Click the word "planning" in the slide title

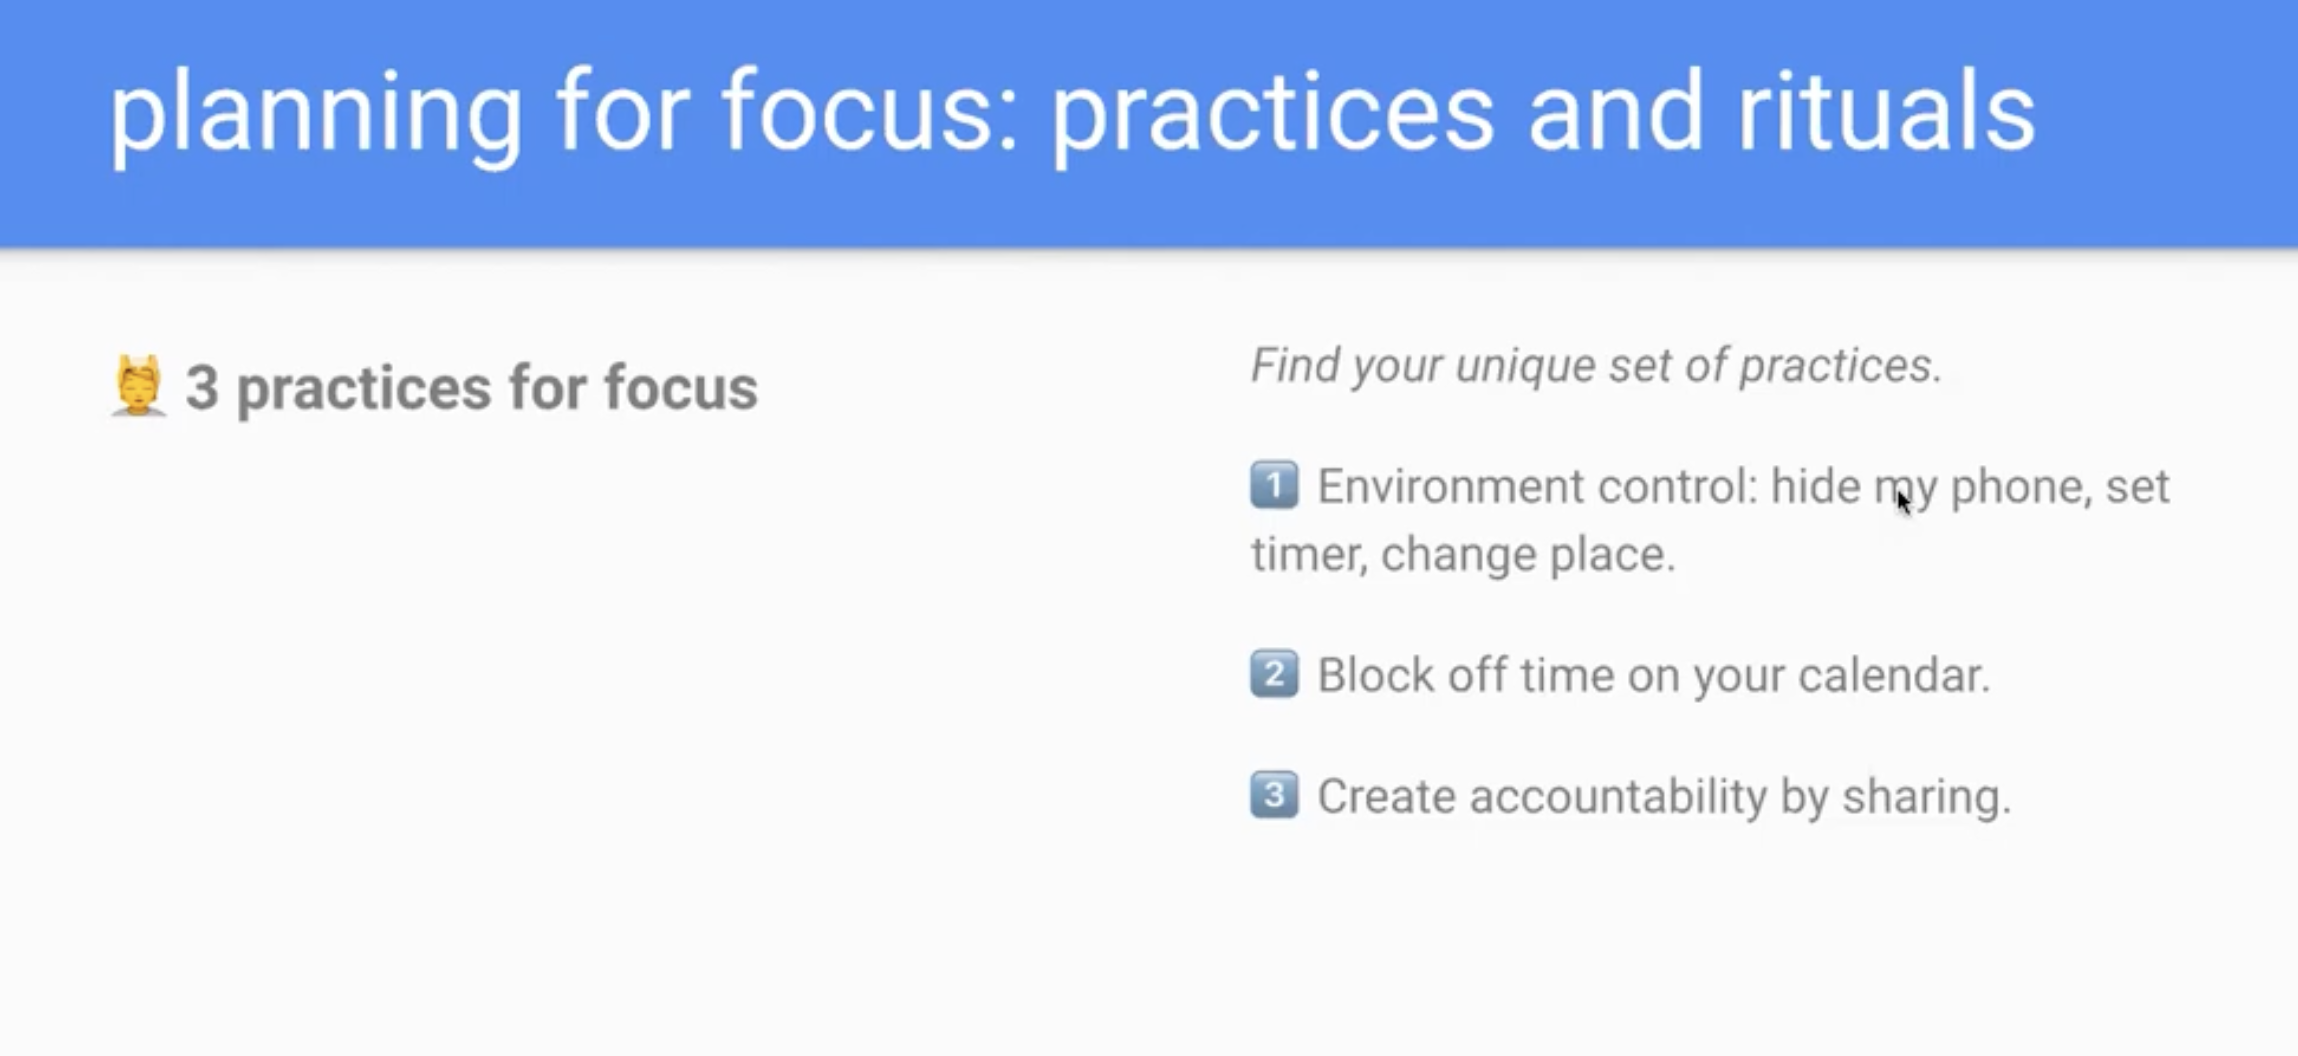click(315, 112)
